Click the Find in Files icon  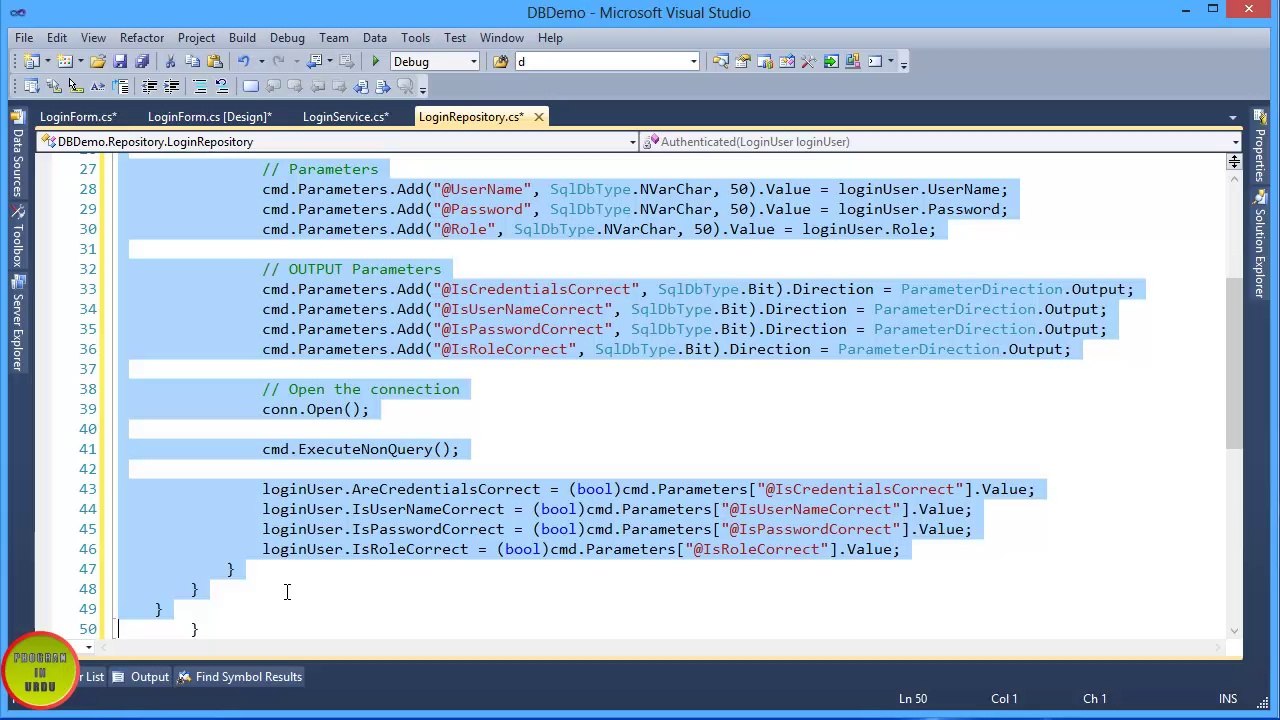coord(500,61)
